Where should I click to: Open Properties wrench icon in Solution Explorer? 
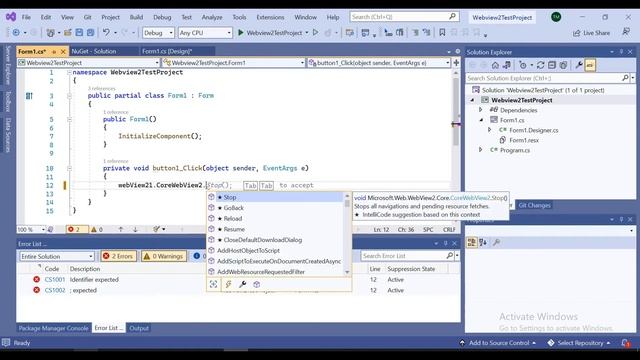point(579,65)
